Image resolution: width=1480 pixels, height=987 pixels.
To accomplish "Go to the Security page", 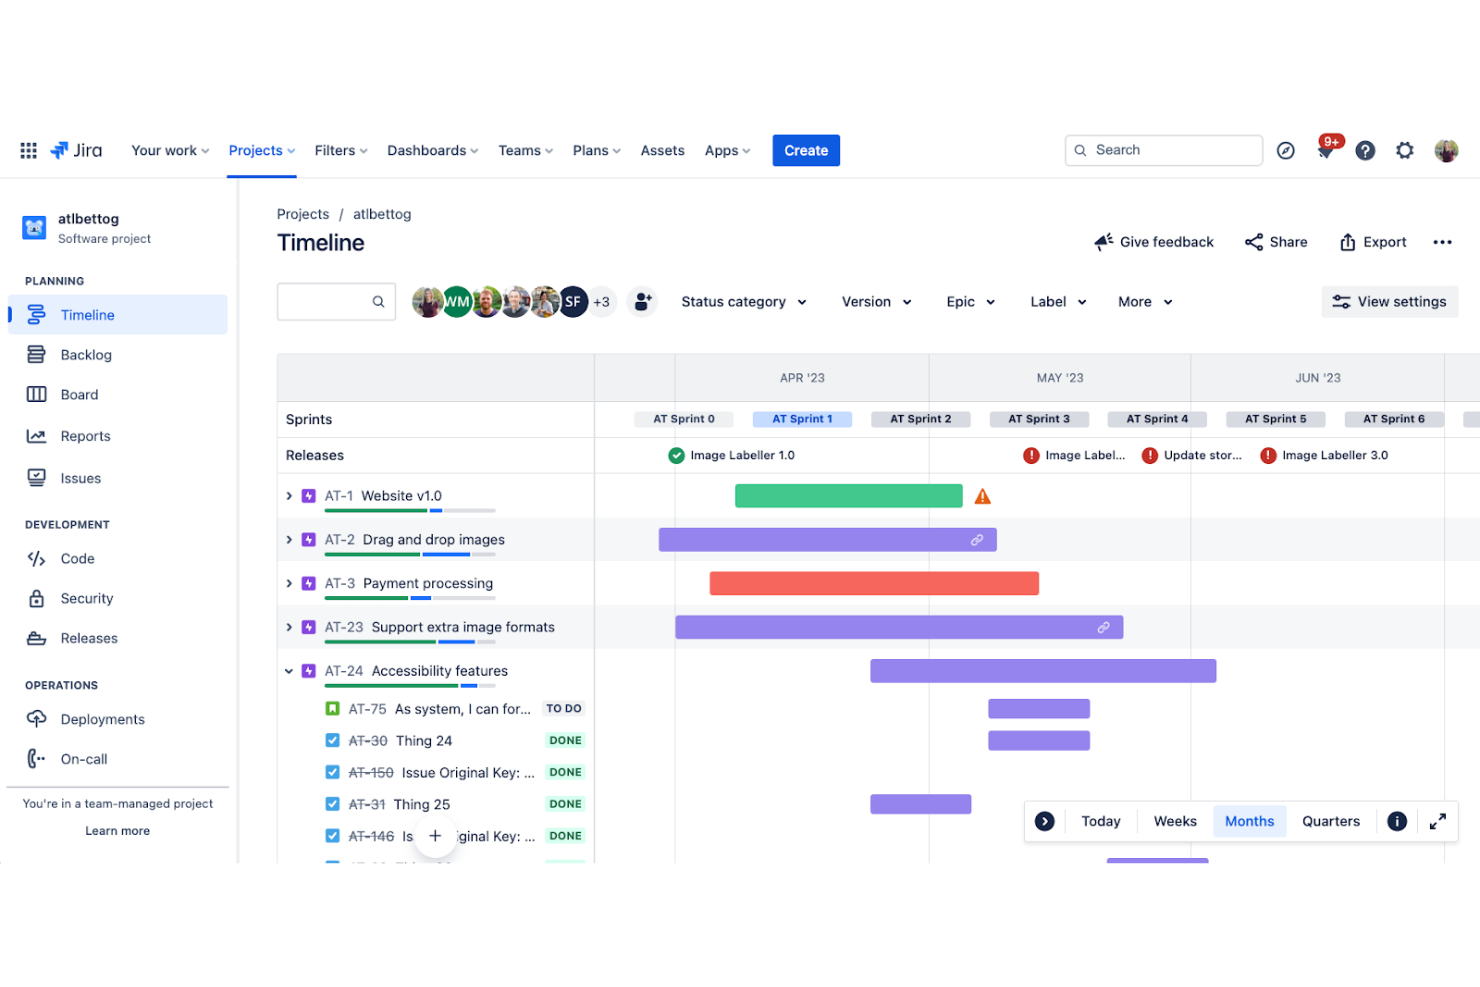I will tap(86, 598).
